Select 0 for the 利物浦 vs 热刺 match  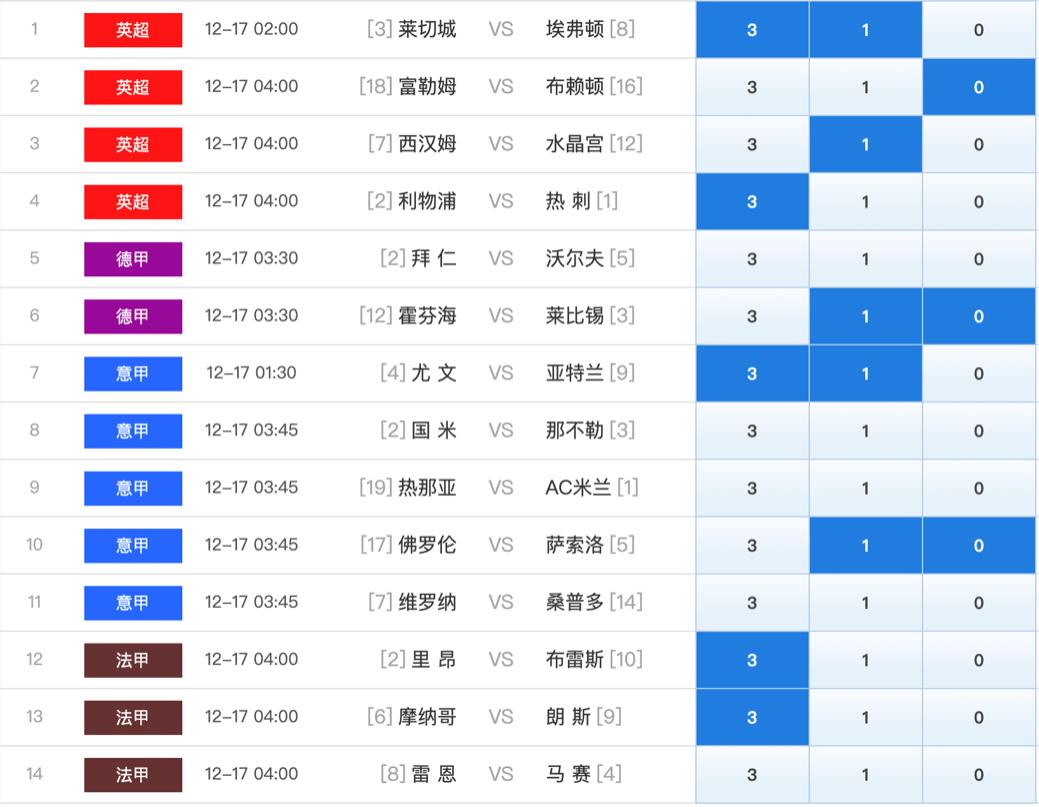pyautogui.click(x=979, y=201)
